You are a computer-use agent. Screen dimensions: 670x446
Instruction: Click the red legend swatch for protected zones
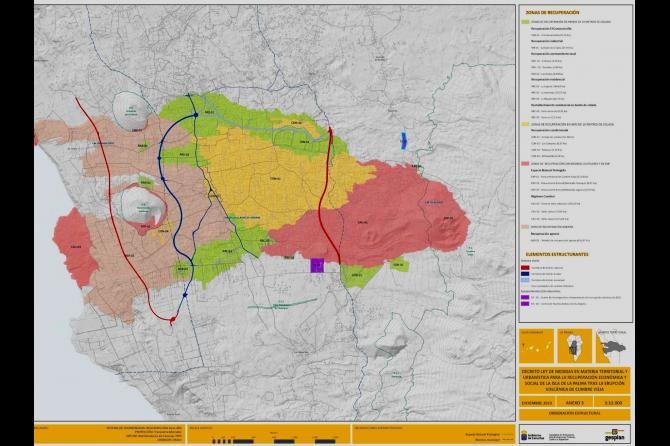(x=523, y=165)
